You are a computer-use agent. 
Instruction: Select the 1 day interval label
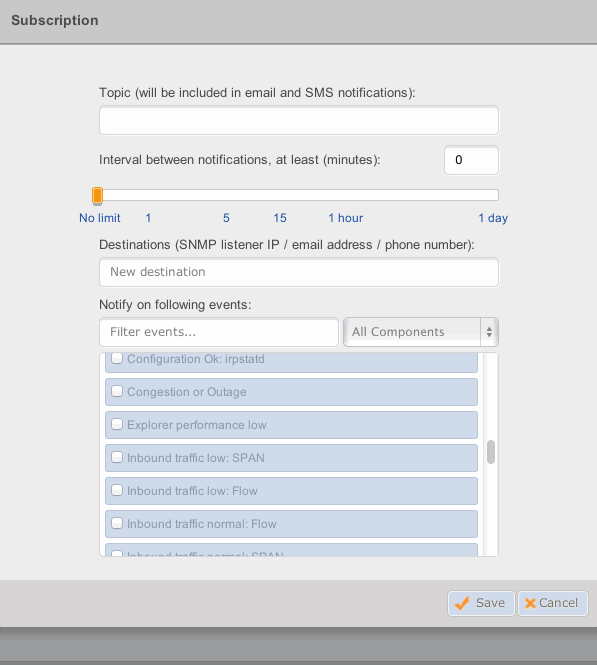[493, 218]
